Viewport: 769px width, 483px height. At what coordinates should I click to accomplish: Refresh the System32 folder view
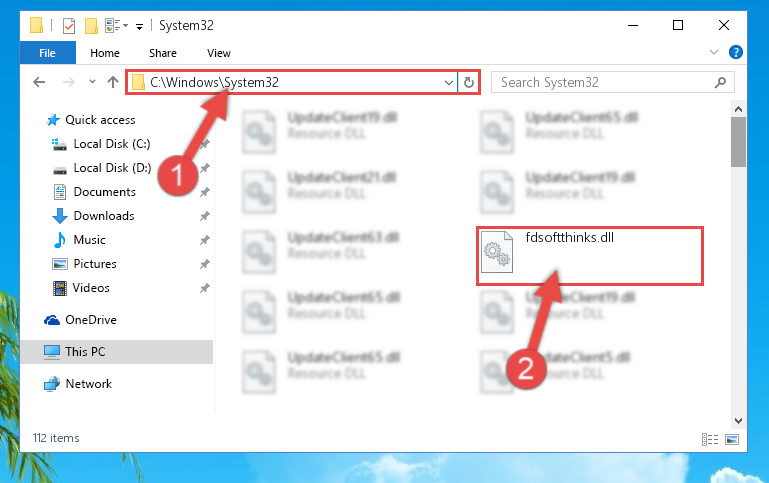click(x=469, y=82)
